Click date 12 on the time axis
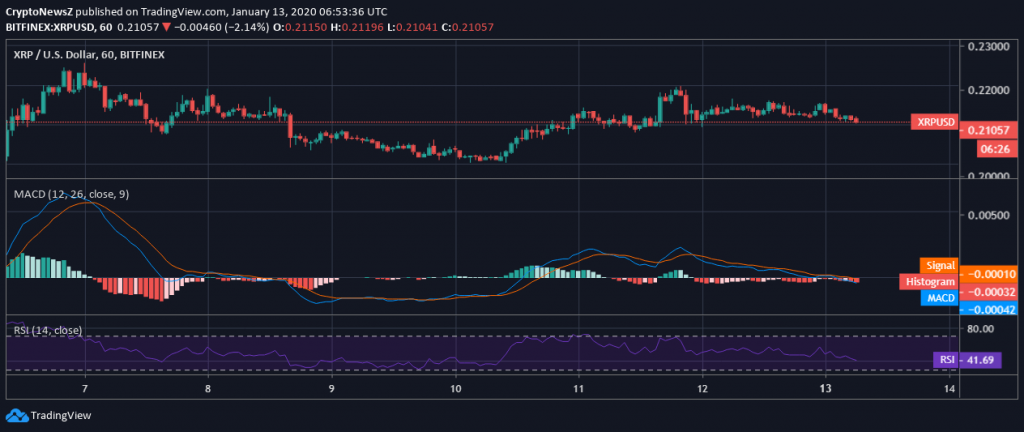The image size is (1024, 432). [x=702, y=389]
